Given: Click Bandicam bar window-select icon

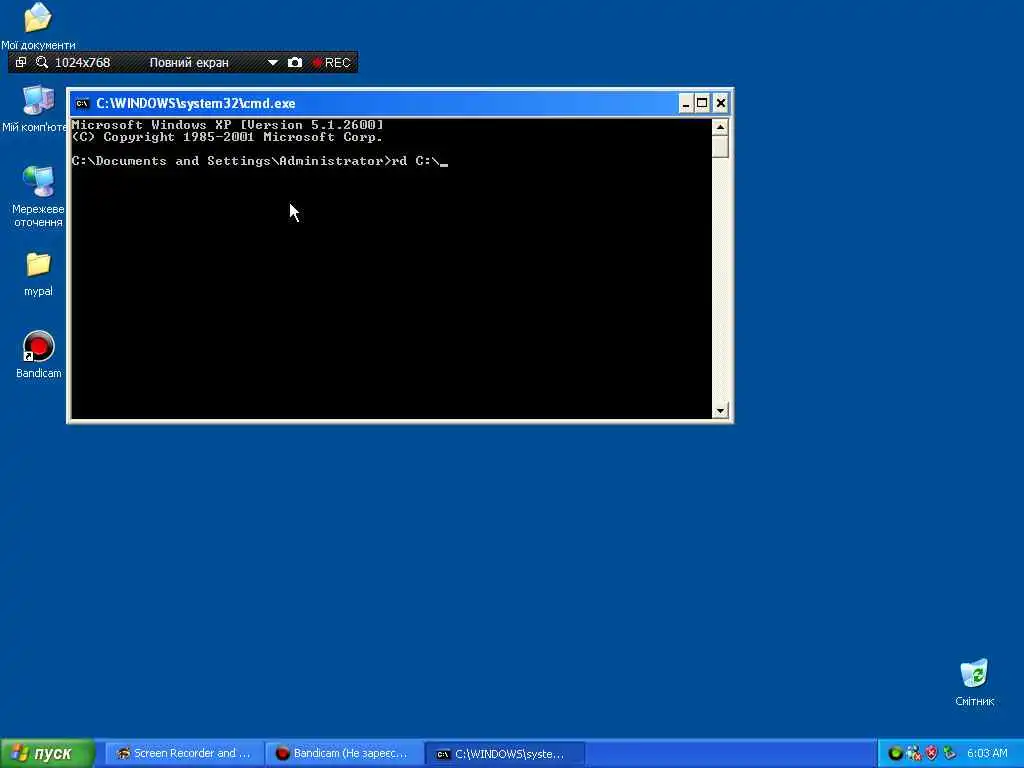Looking at the screenshot, I should (x=20, y=62).
